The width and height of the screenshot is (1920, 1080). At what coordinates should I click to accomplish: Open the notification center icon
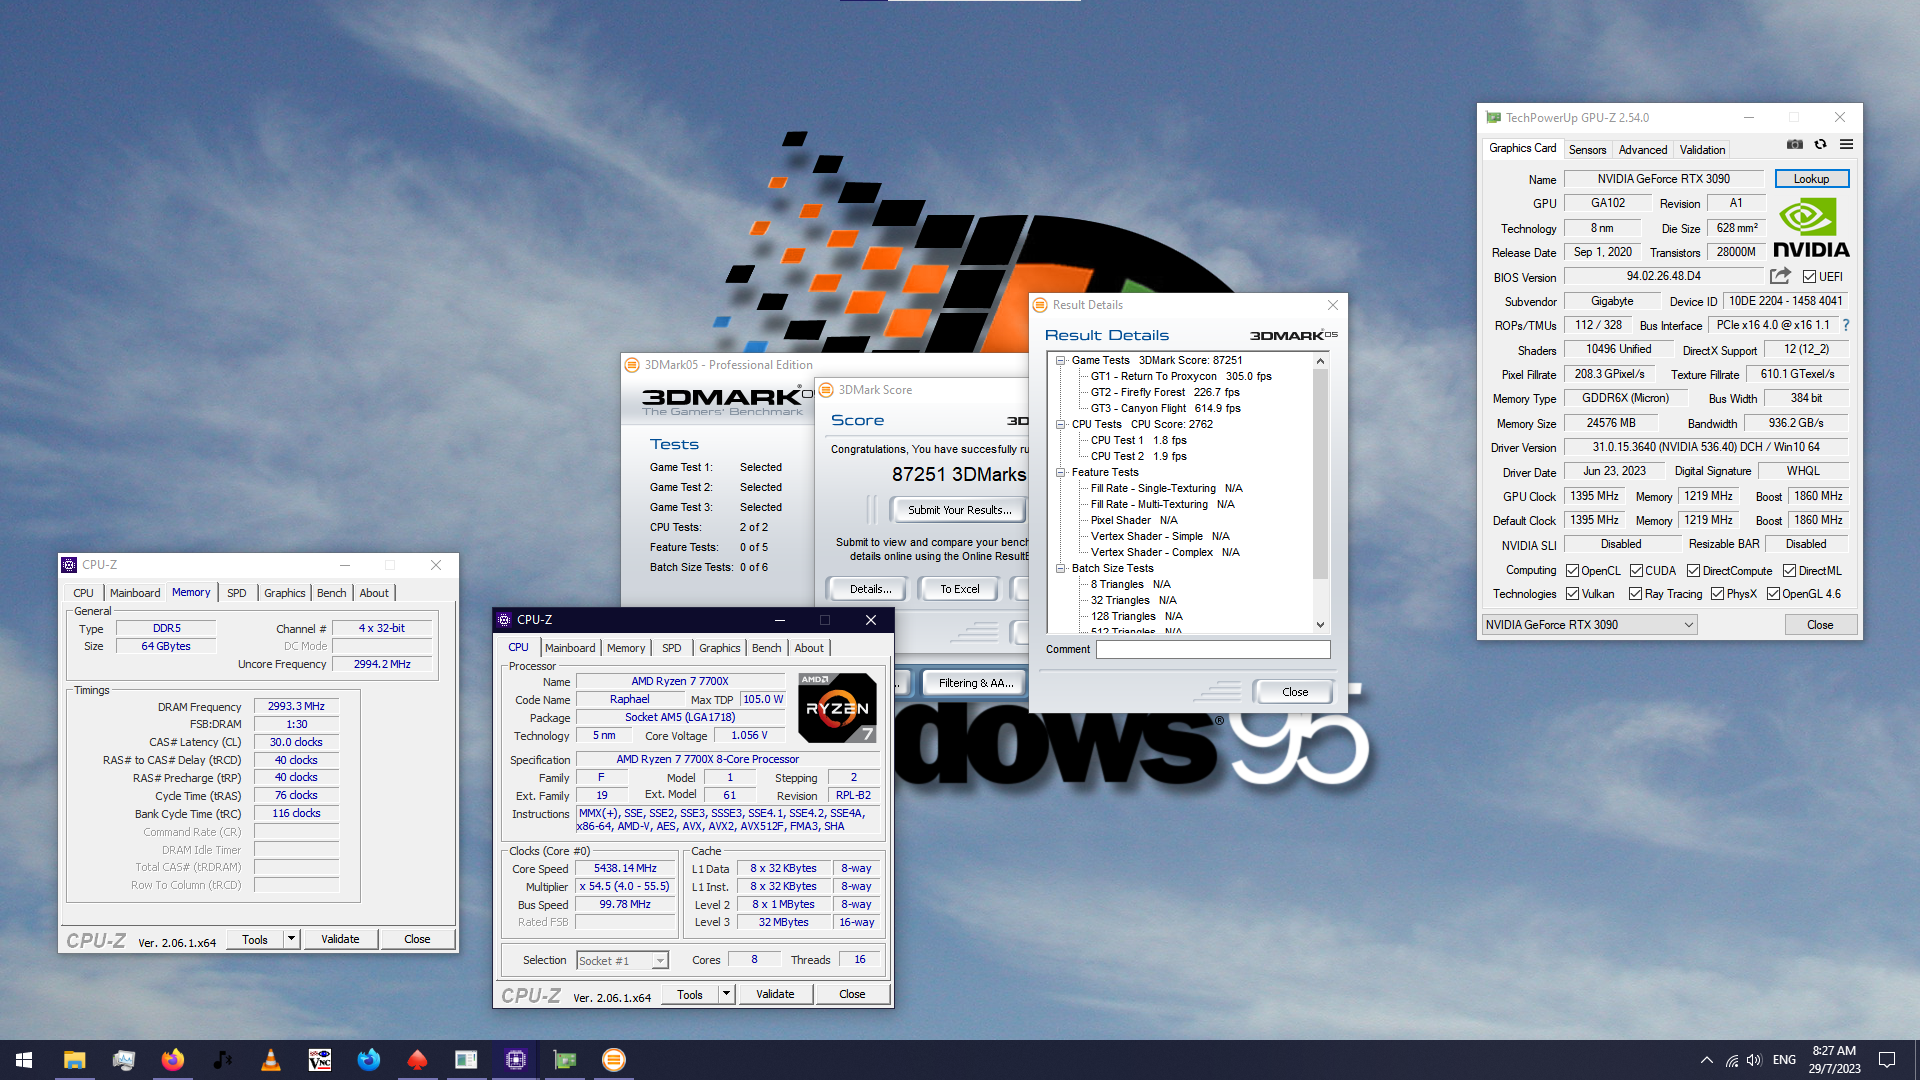click(1887, 1060)
